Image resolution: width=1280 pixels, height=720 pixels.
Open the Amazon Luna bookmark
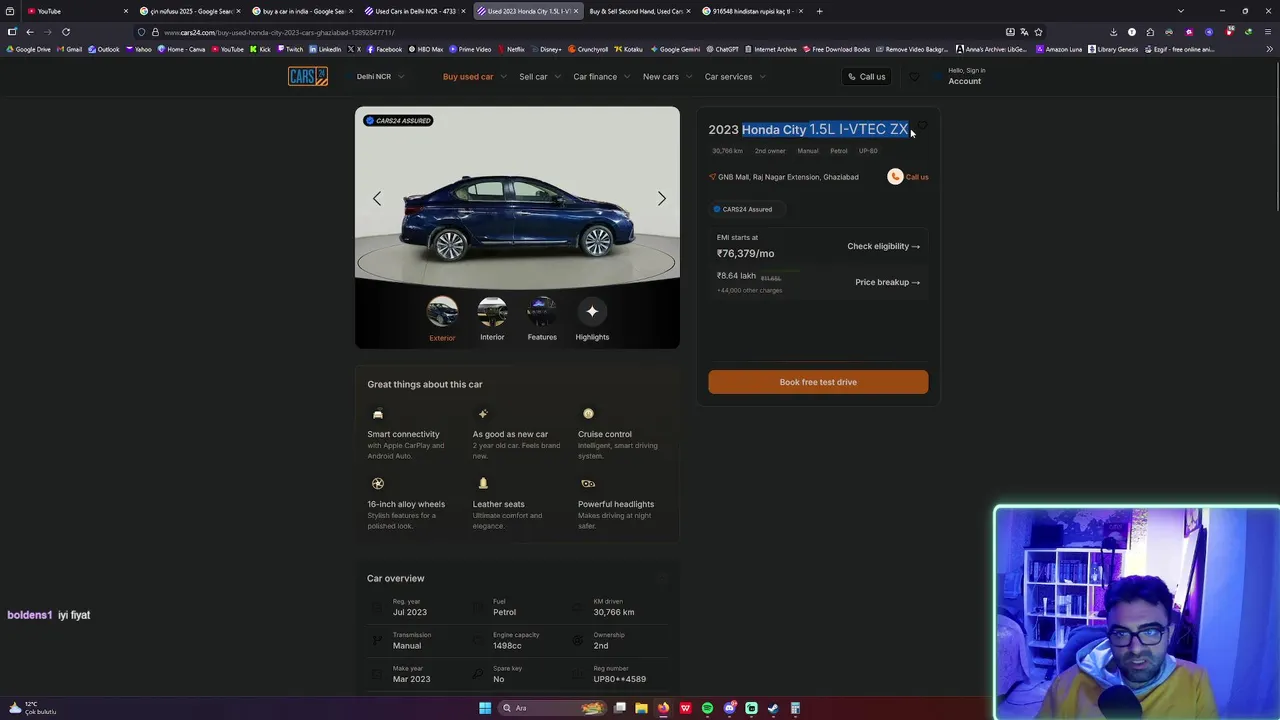click(1059, 49)
